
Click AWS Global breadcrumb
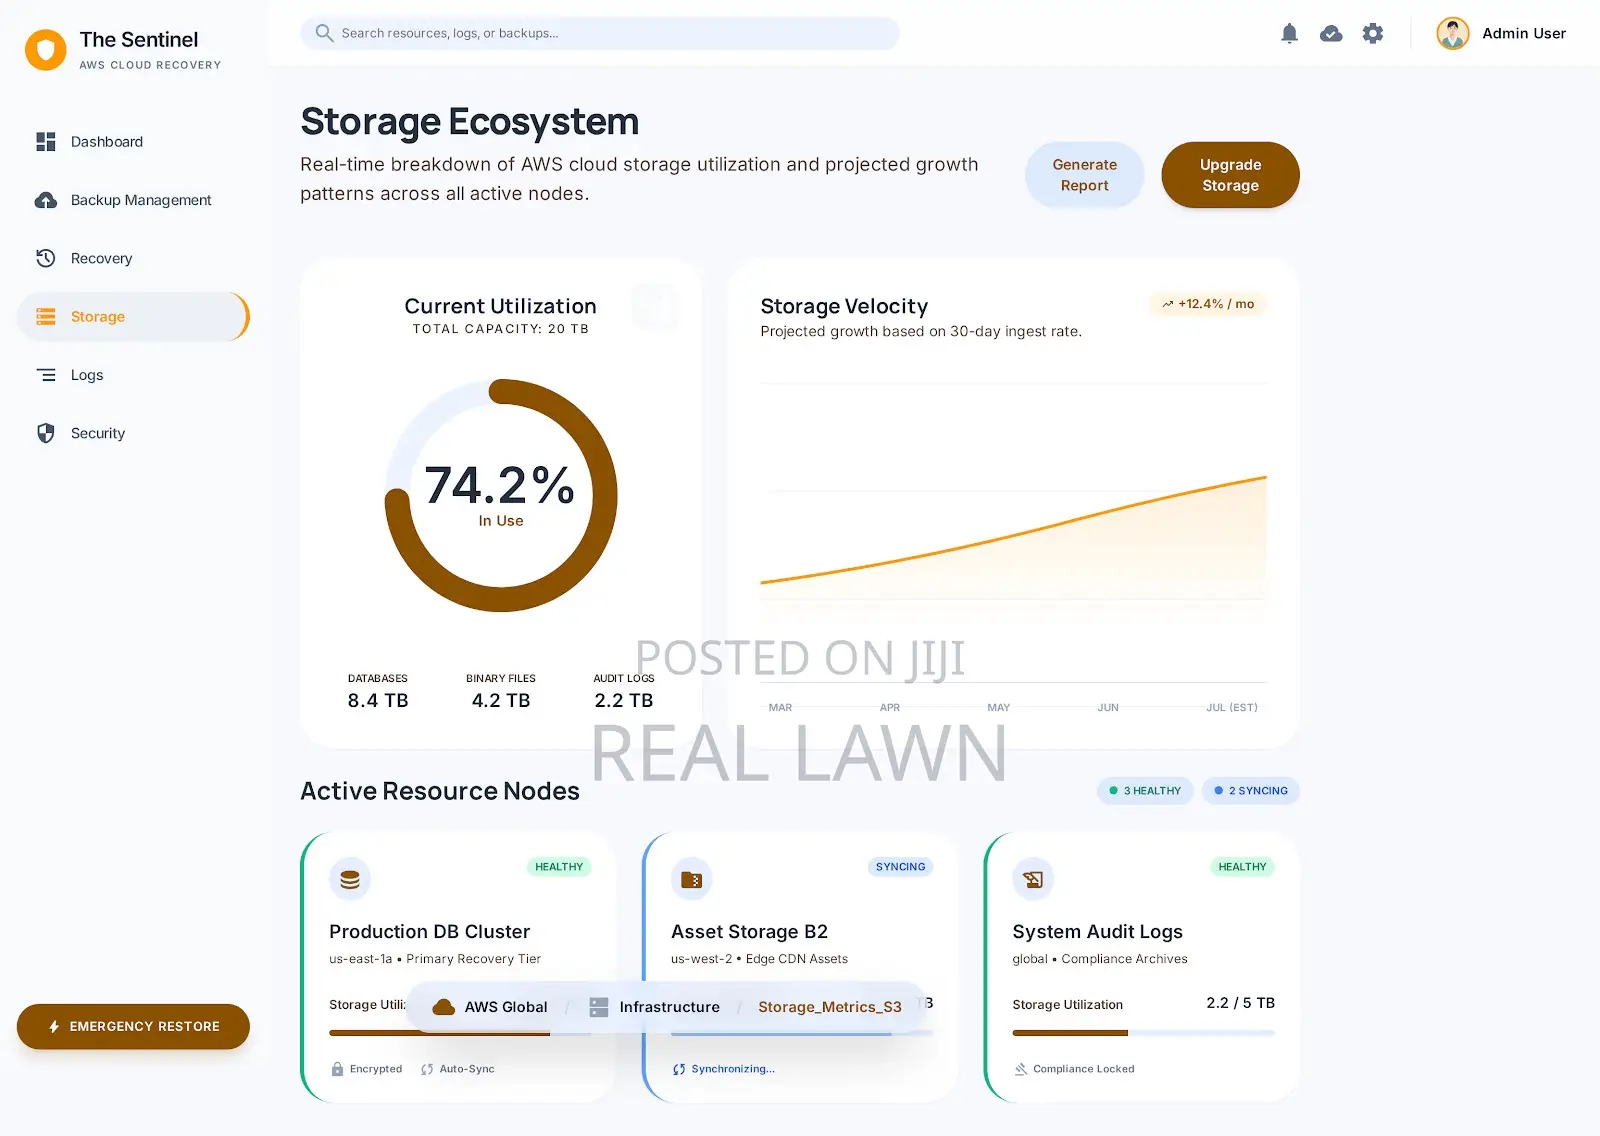point(490,1007)
